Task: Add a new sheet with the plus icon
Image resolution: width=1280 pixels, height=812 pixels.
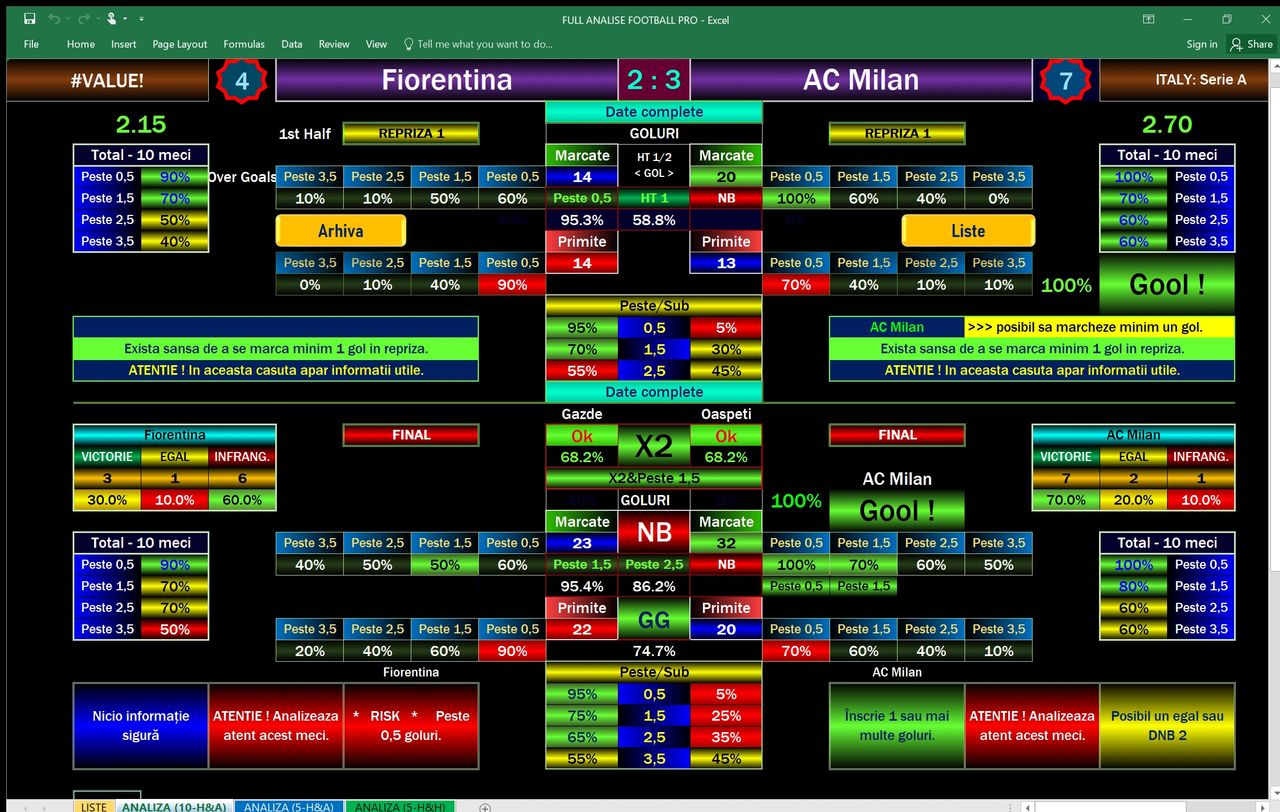Action: [x=485, y=807]
